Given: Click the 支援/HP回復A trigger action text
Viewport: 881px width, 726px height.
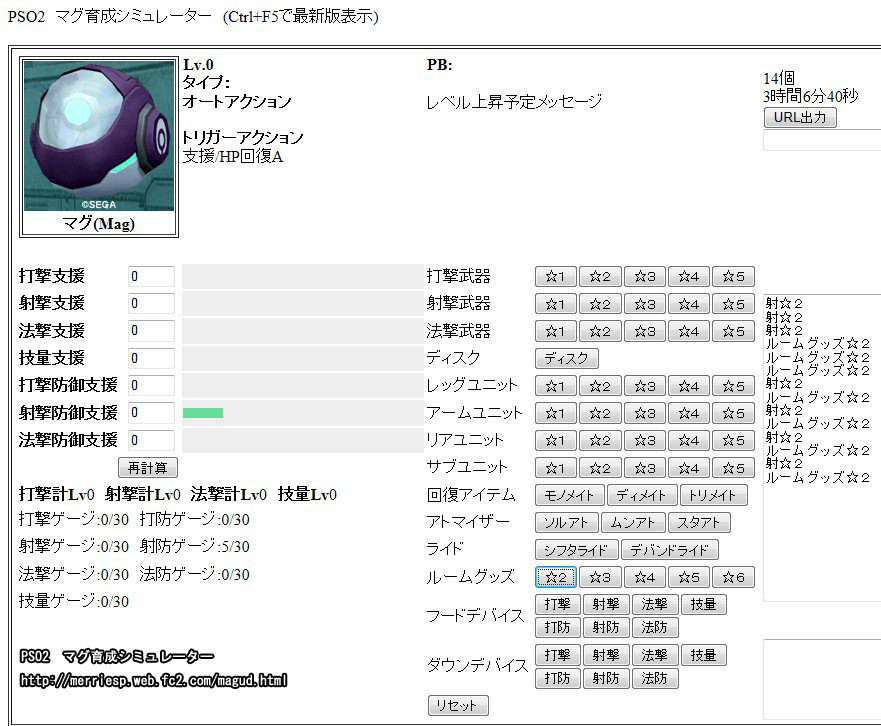Looking at the screenshot, I should [233, 156].
